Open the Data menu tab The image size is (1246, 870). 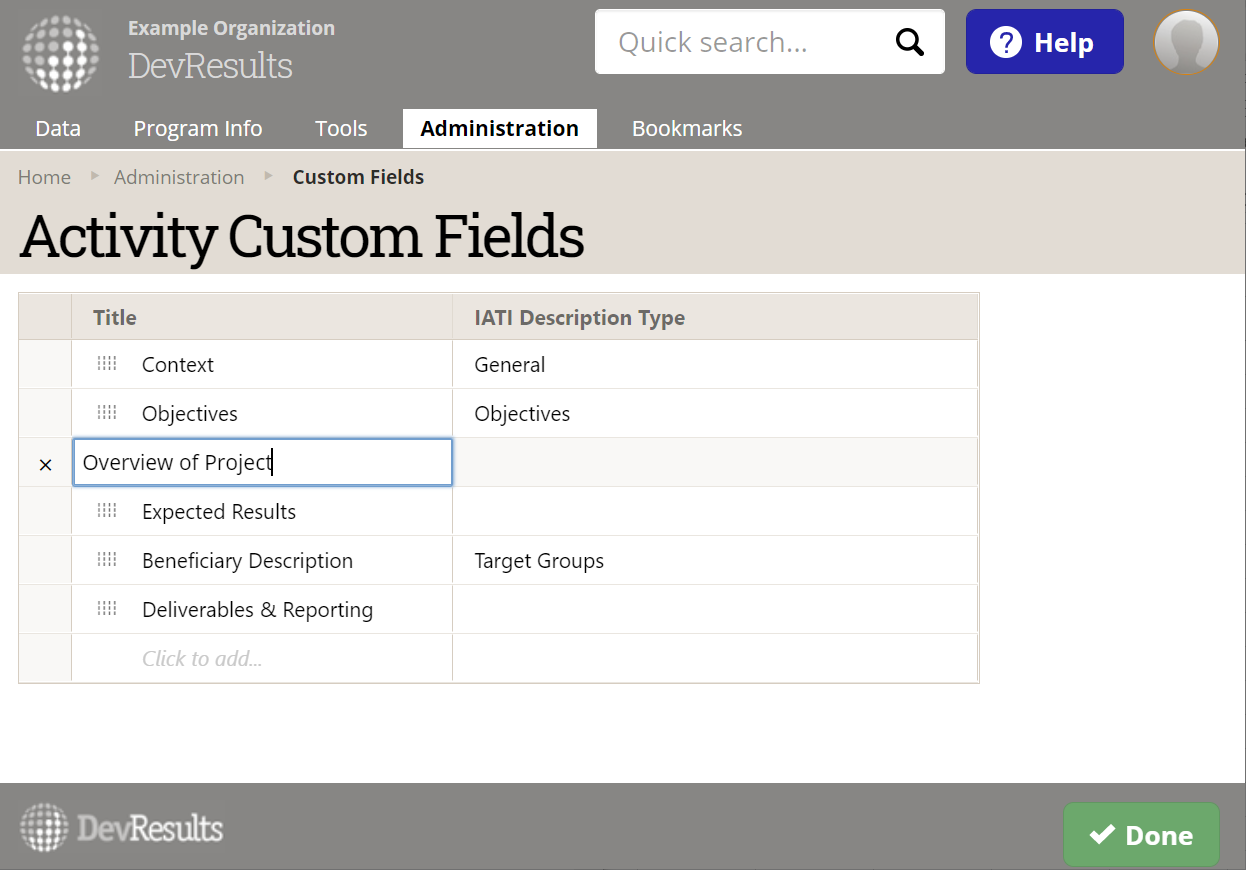pyautogui.click(x=58, y=129)
